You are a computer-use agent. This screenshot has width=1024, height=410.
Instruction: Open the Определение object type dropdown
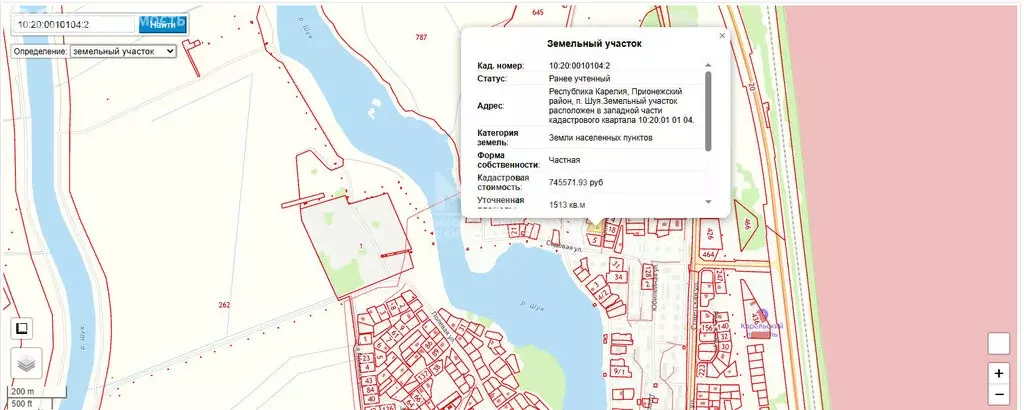click(x=122, y=50)
